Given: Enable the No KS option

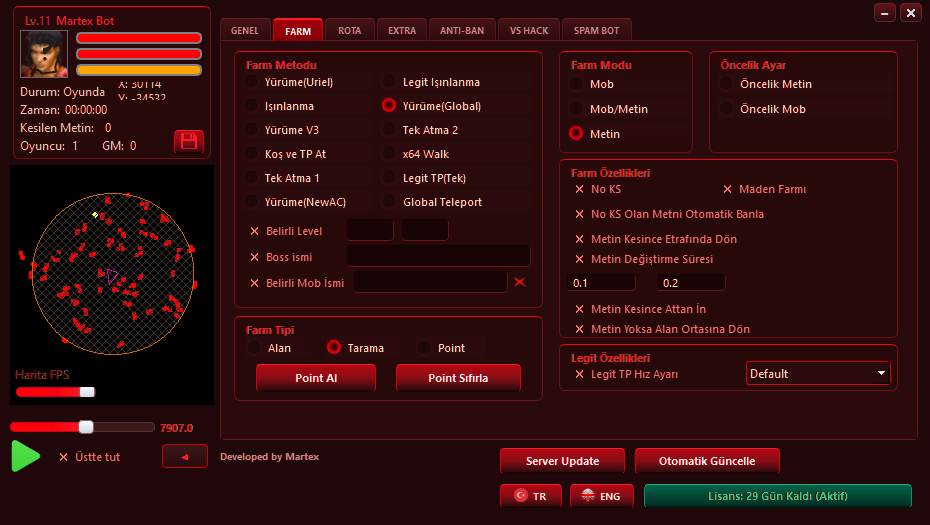Looking at the screenshot, I should [x=579, y=189].
